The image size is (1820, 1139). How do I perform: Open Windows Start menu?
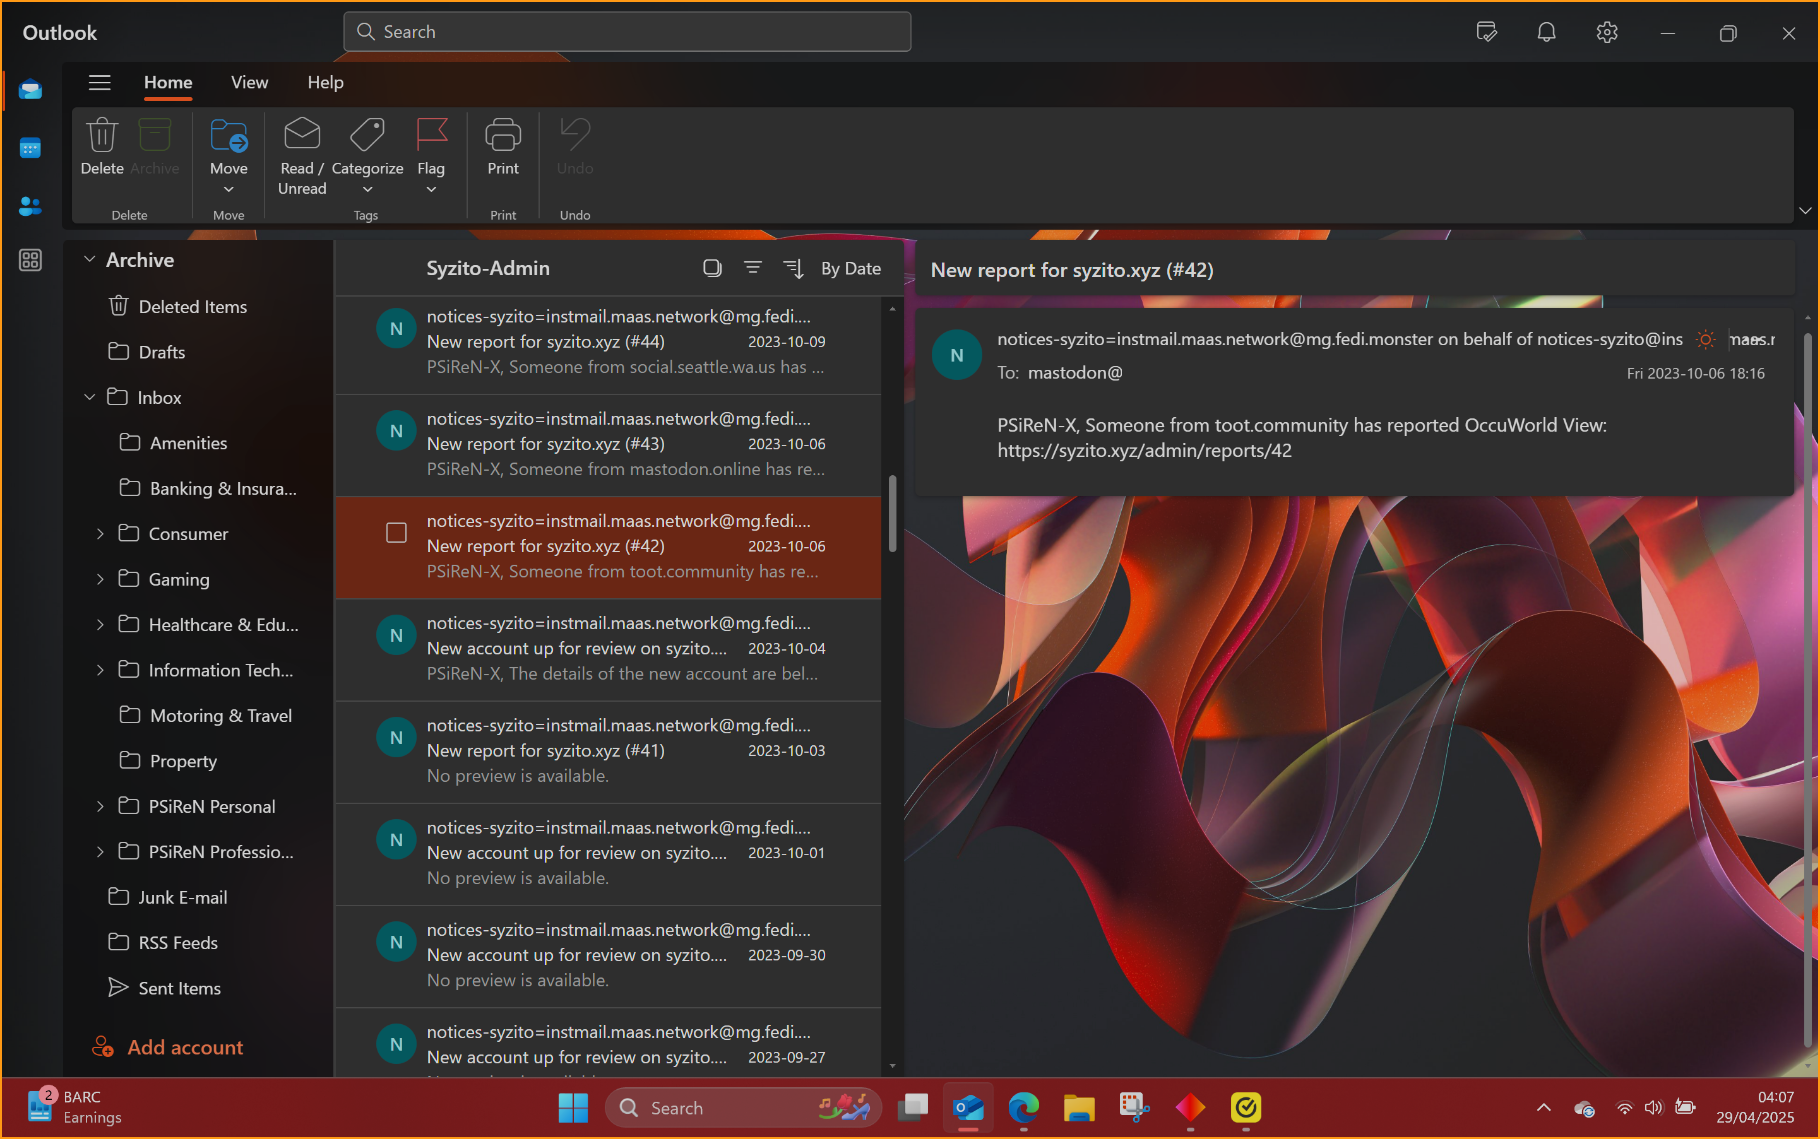pos(573,1108)
